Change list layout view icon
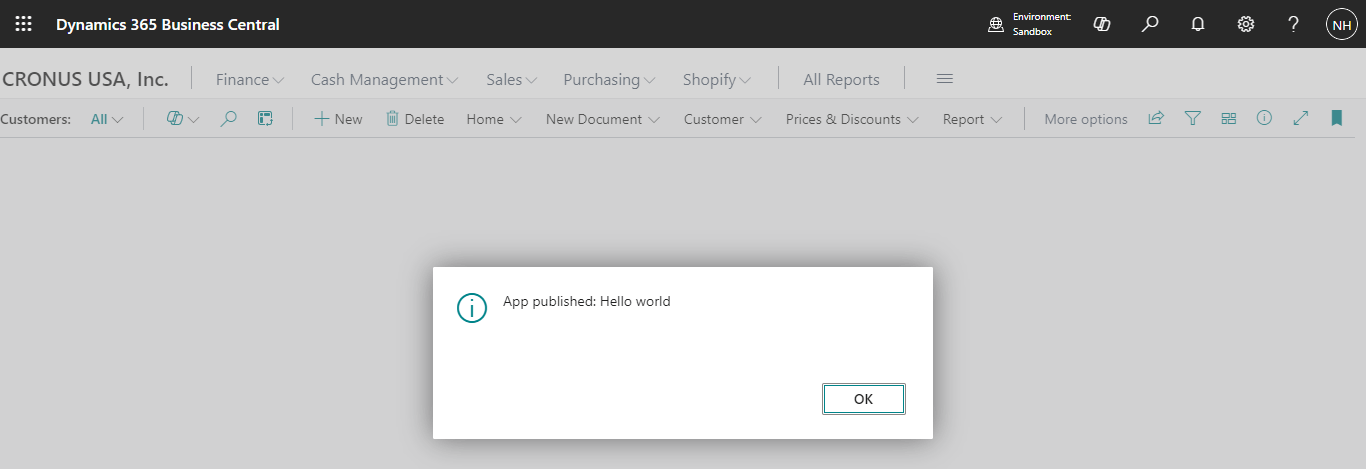The width and height of the screenshot is (1366, 469). 1229,118
